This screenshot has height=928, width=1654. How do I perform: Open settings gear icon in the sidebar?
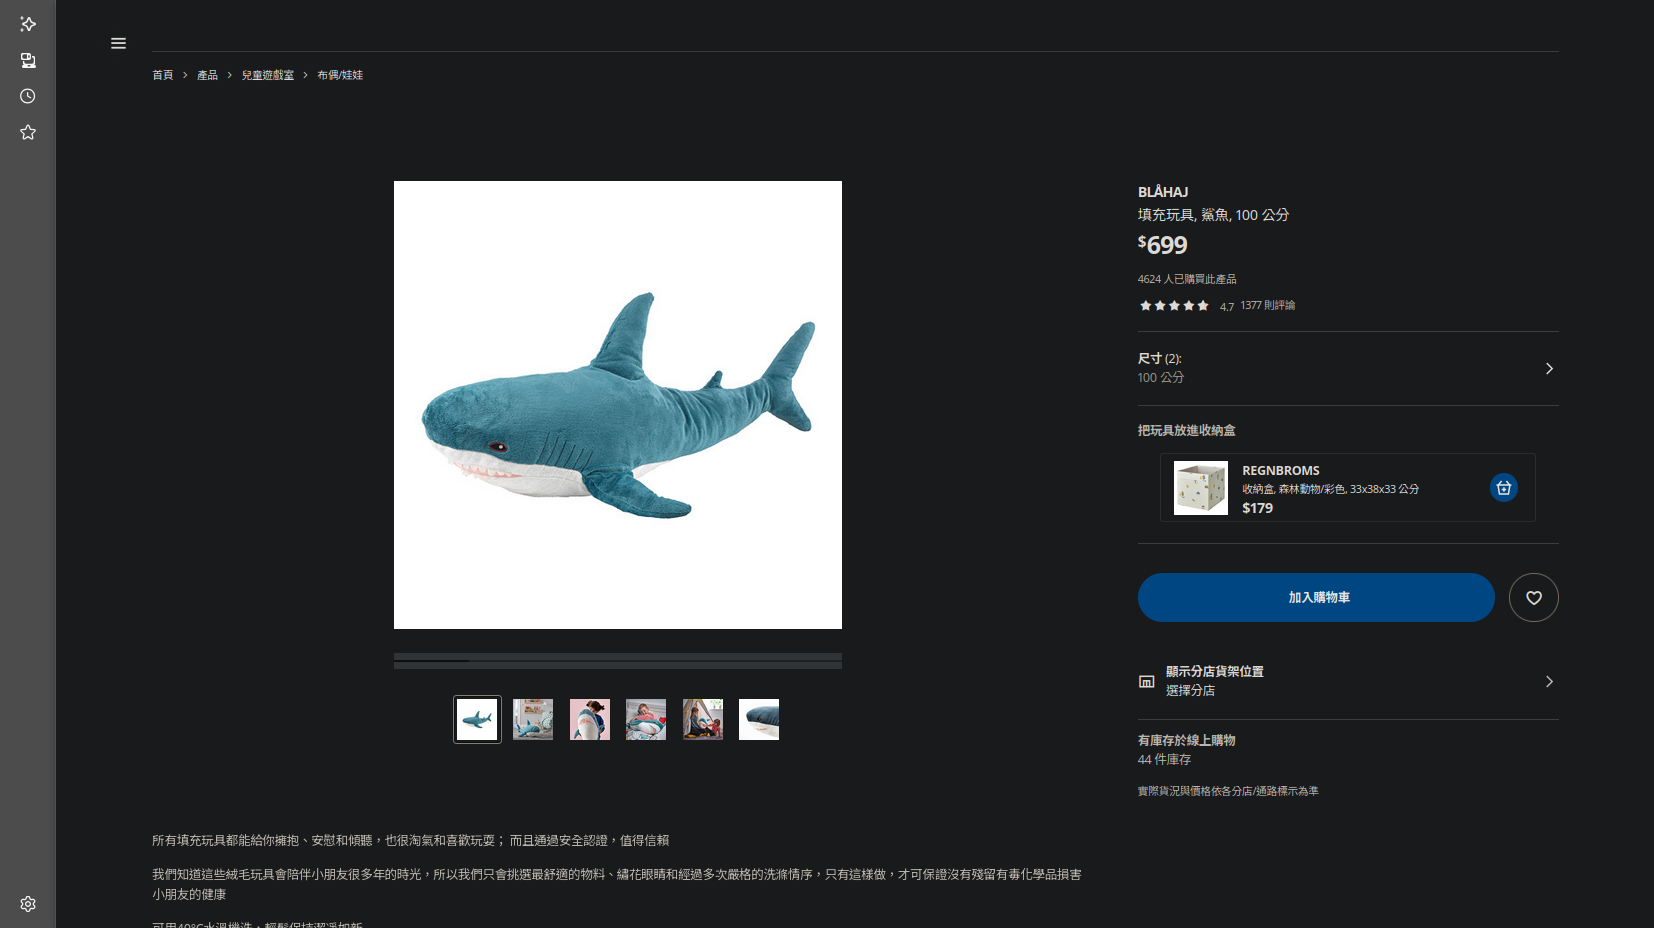point(28,904)
